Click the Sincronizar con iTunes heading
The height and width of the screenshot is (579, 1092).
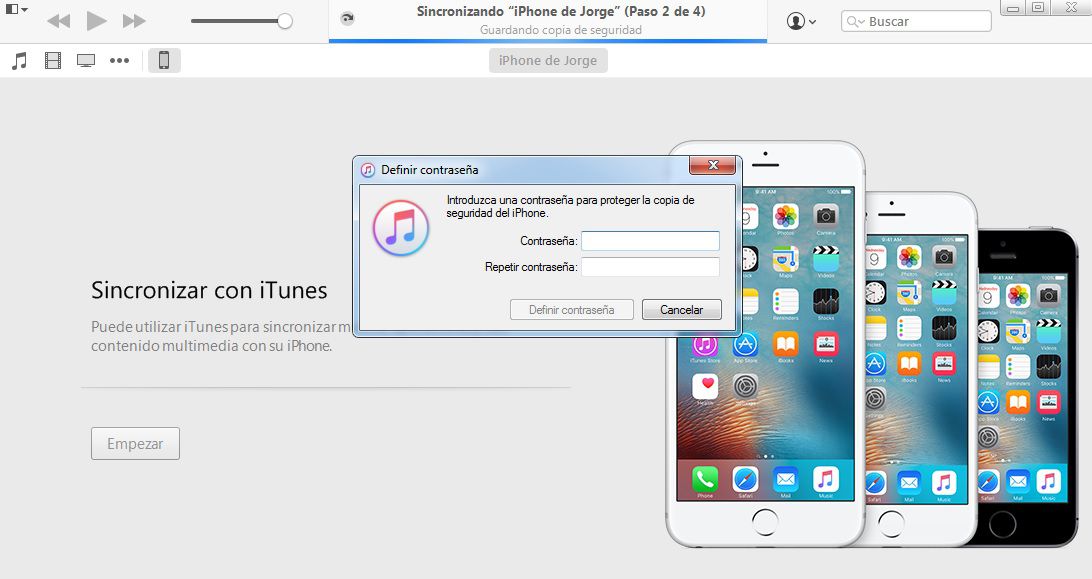tap(209, 290)
